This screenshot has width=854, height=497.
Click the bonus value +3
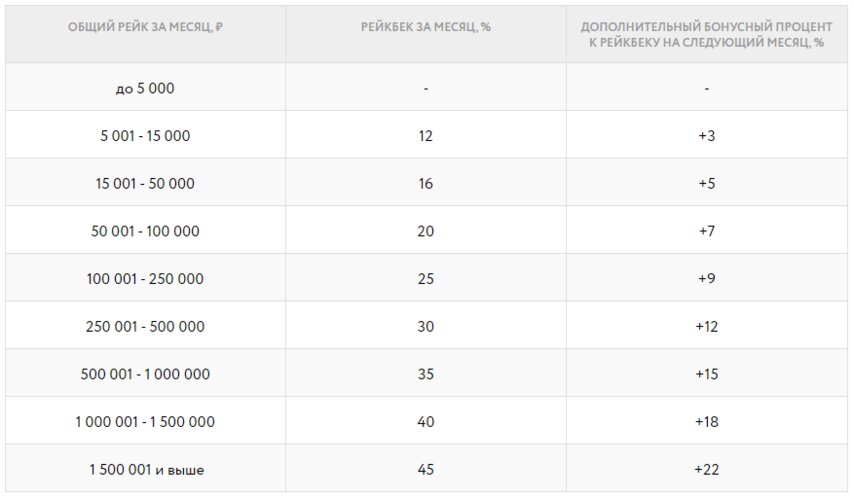coord(706,136)
